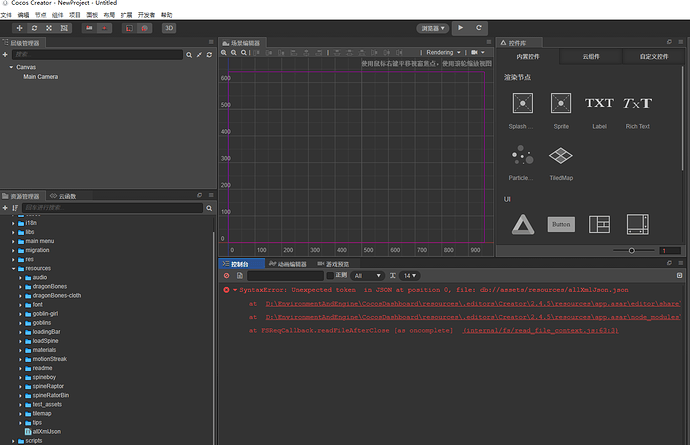This screenshot has width=690, height=445.
Task: Open the read_file_context.js error link
Action: tap(540, 331)
